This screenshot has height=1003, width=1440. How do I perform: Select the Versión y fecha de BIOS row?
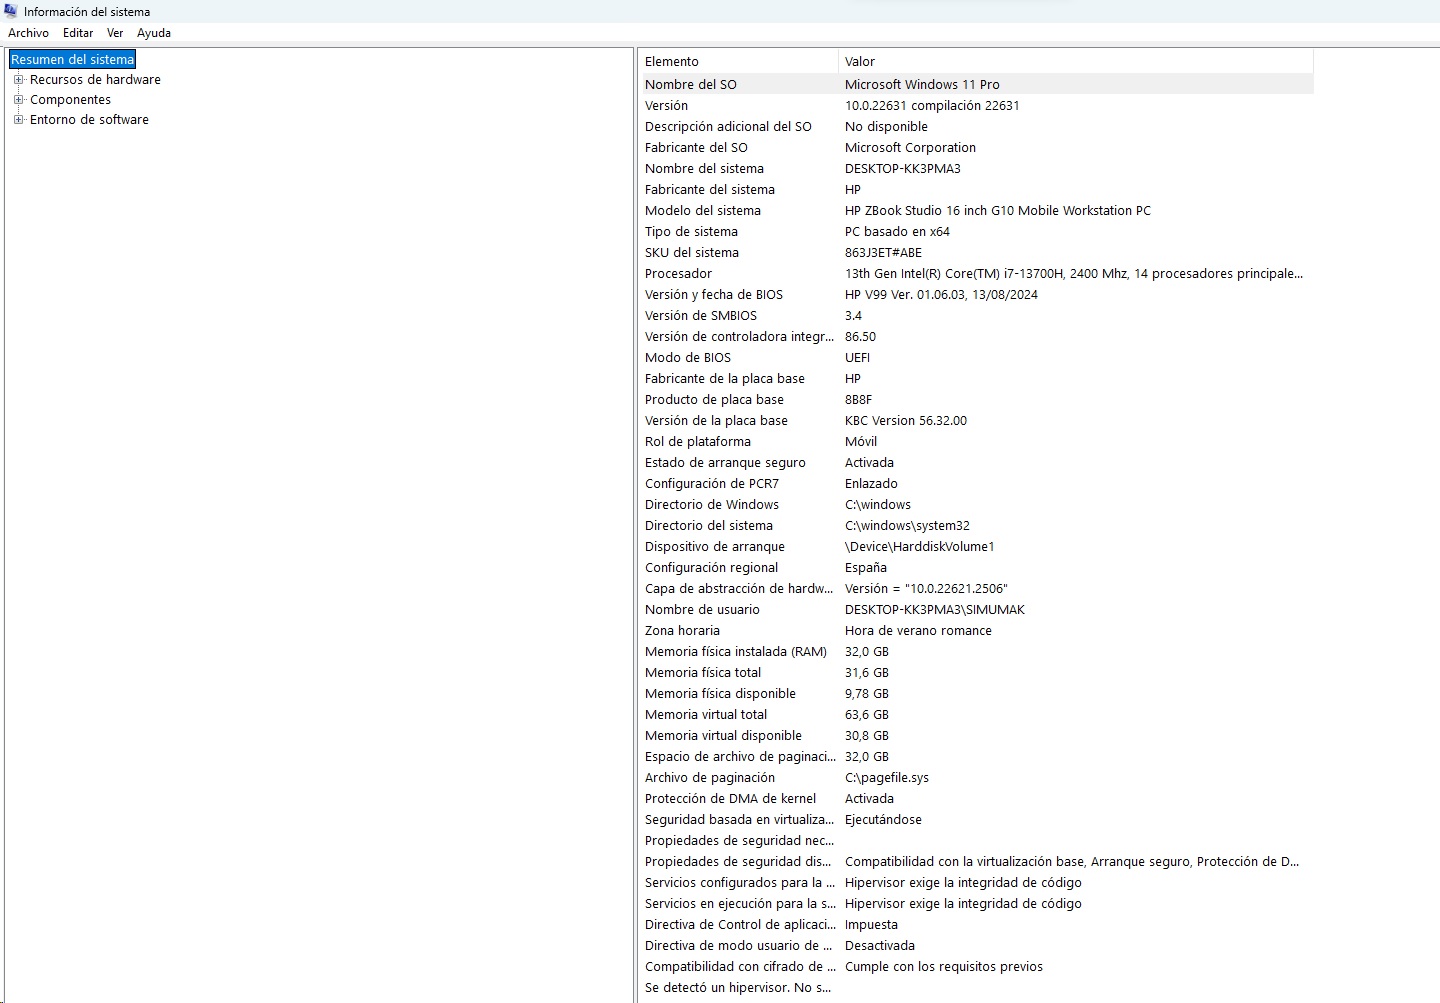pos(714,295)
